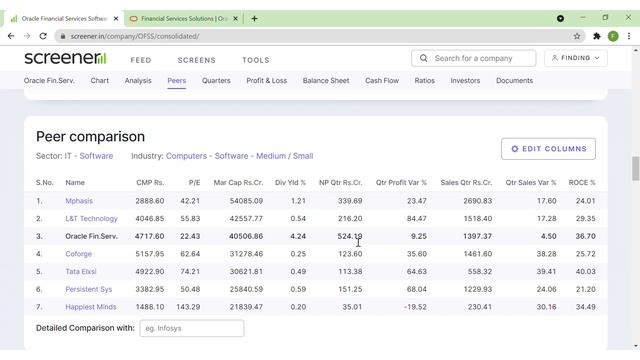Image resolution: width=640 pixels, height=360 pixels.
Task: Click the P/E column header
Action: tap(194, 182)
